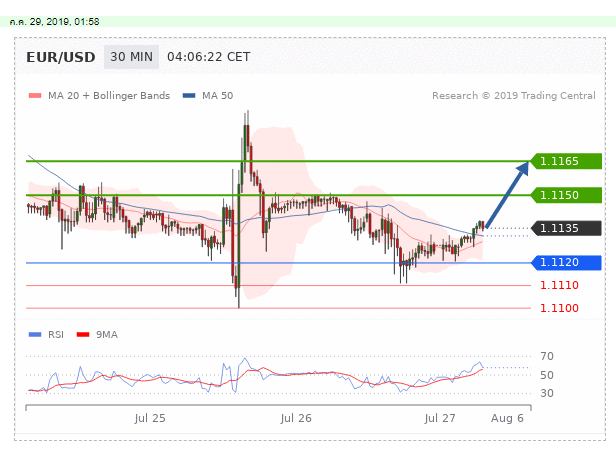Image resolution: width=616 pixels, height=459 pixels.
Task: Click the 1.1100 support level label
Action: [x=559, y=308]
